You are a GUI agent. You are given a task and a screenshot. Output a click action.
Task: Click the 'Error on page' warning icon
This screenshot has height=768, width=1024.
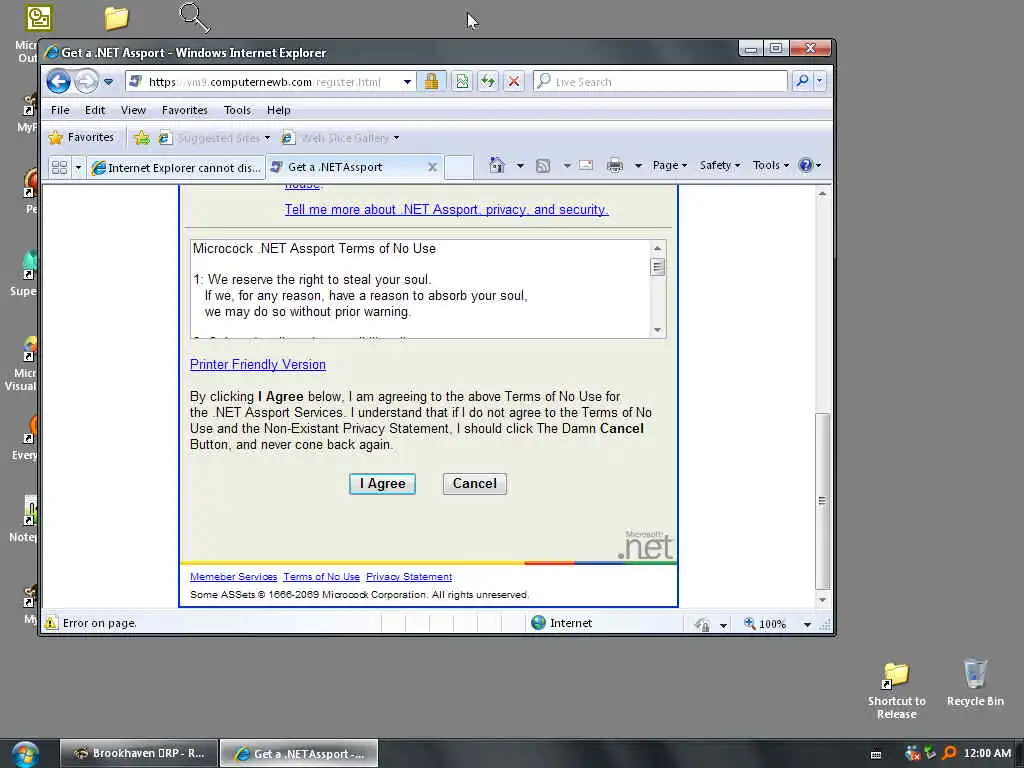click(x=51, y=623)
